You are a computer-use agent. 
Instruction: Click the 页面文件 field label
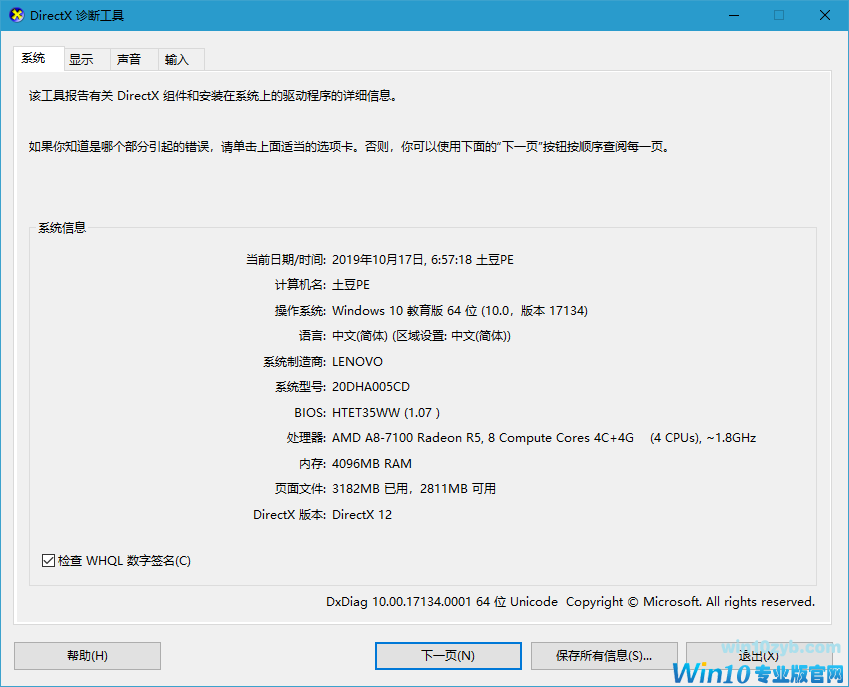[x=300, y=489]
